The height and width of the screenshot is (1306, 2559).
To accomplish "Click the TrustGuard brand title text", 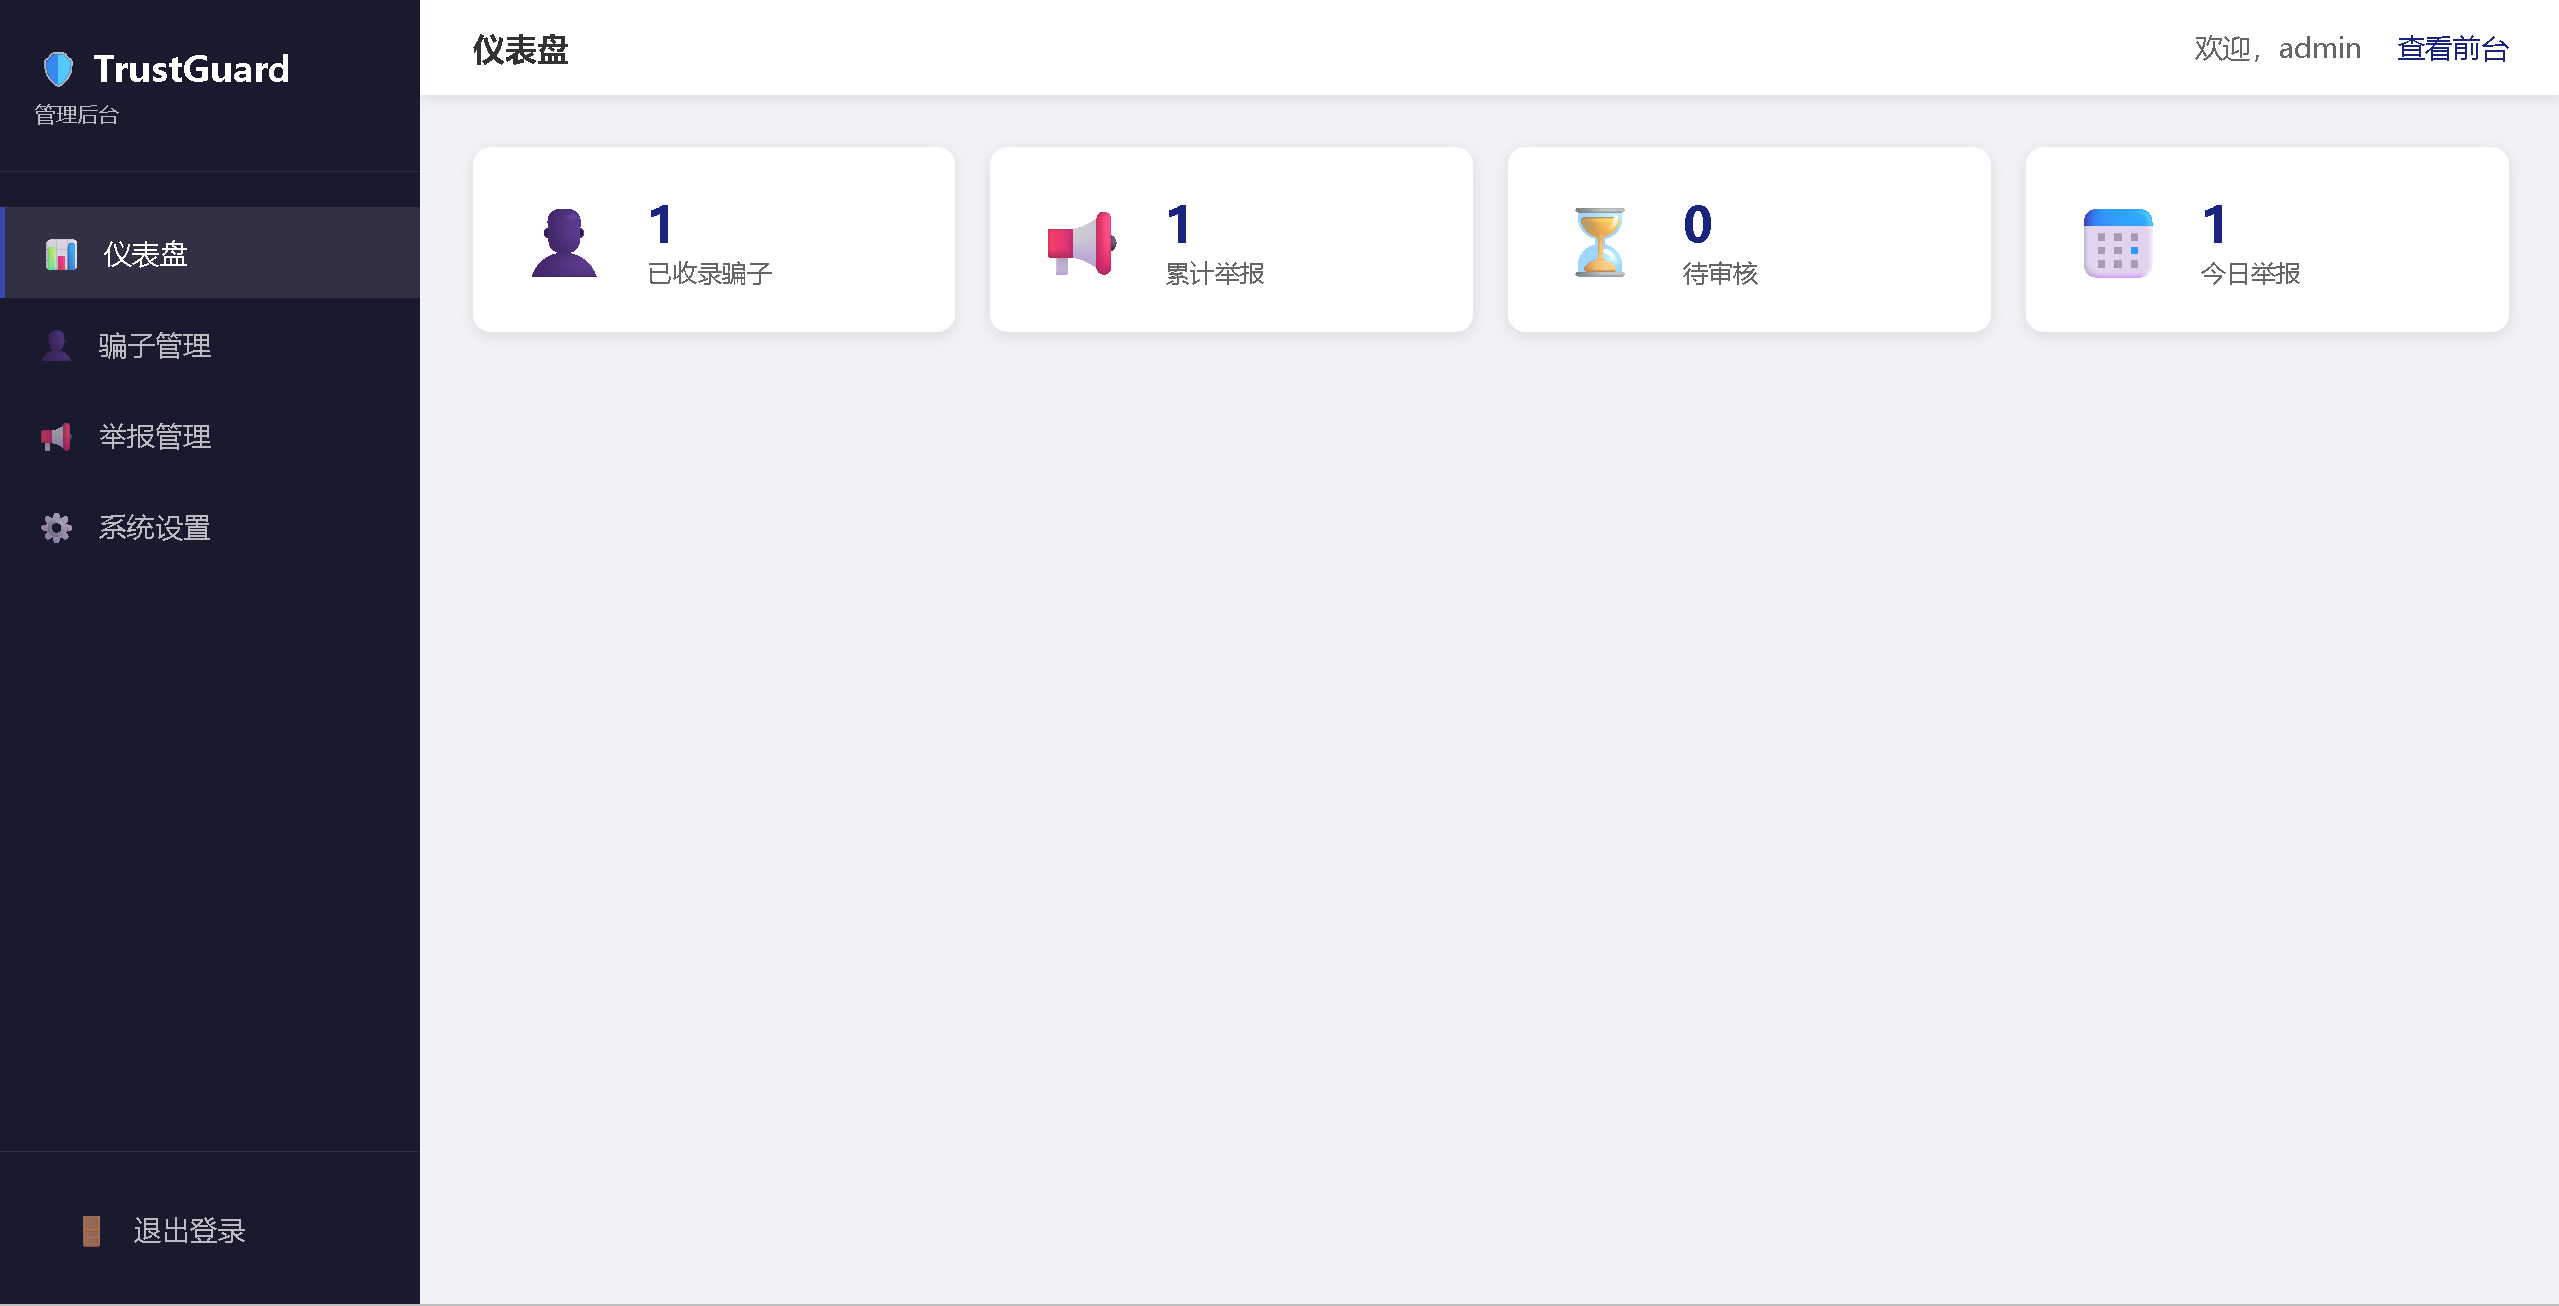I will 191,69.
